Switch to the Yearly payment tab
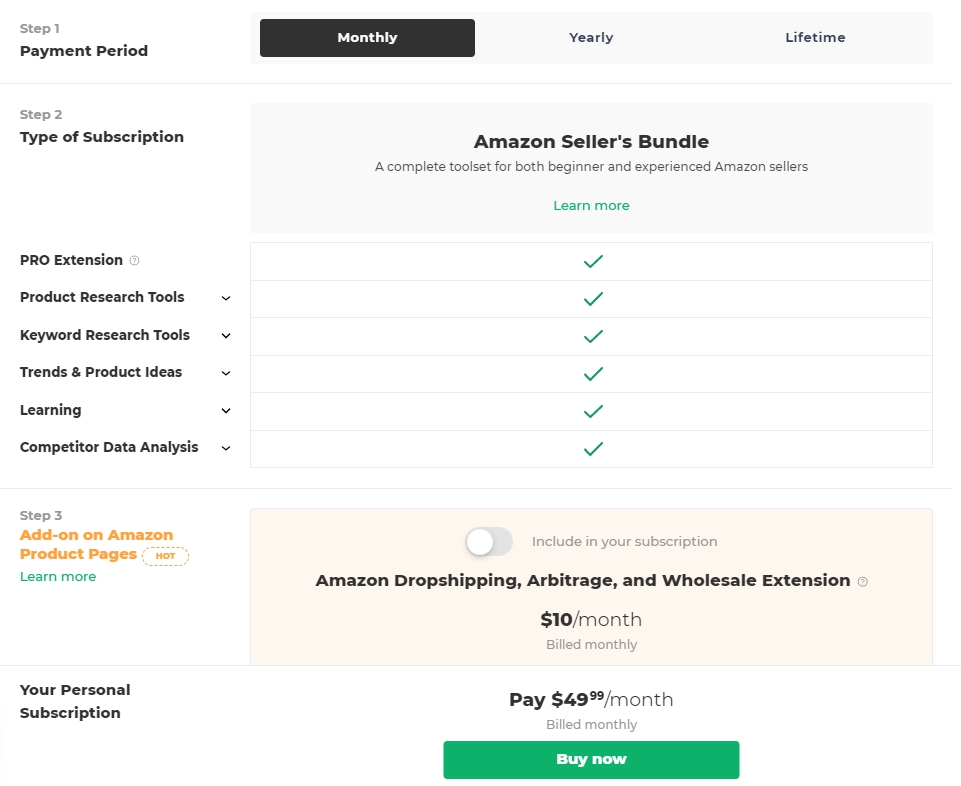The image size is (961, 786). pyautogui.click(x=591, y=37)
